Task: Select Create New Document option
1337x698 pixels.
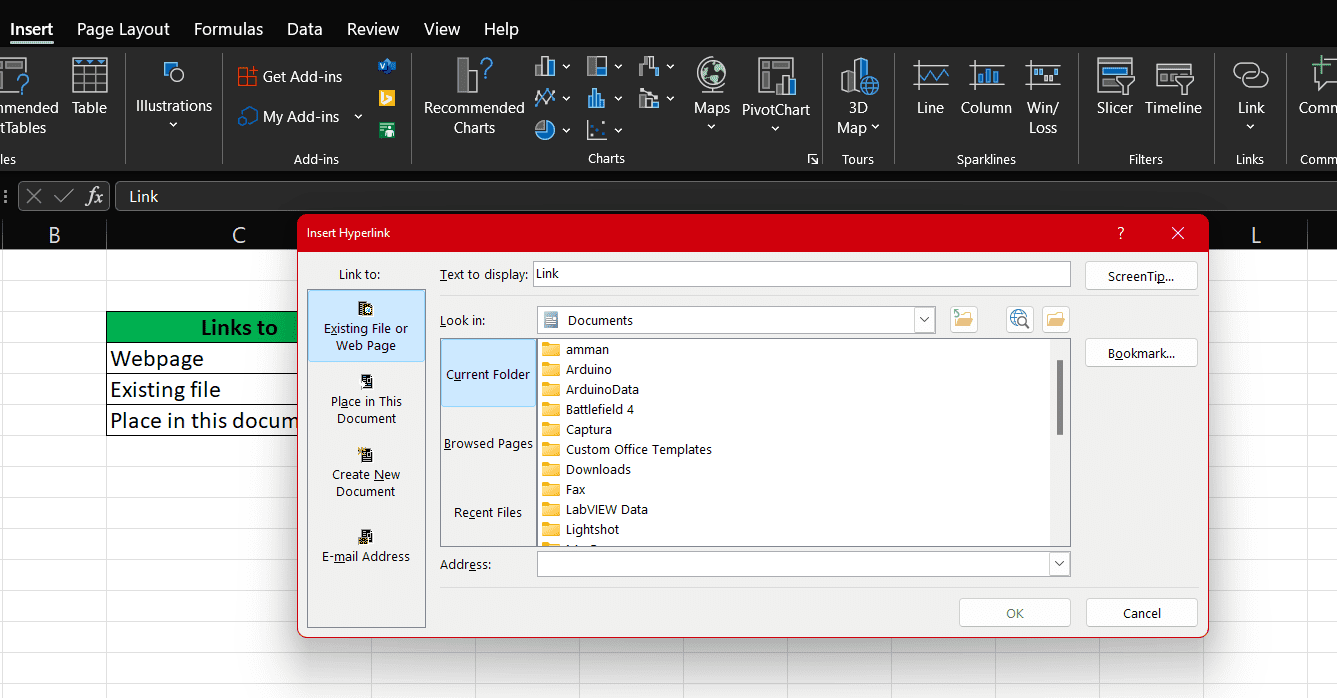Action: point(366,472)
